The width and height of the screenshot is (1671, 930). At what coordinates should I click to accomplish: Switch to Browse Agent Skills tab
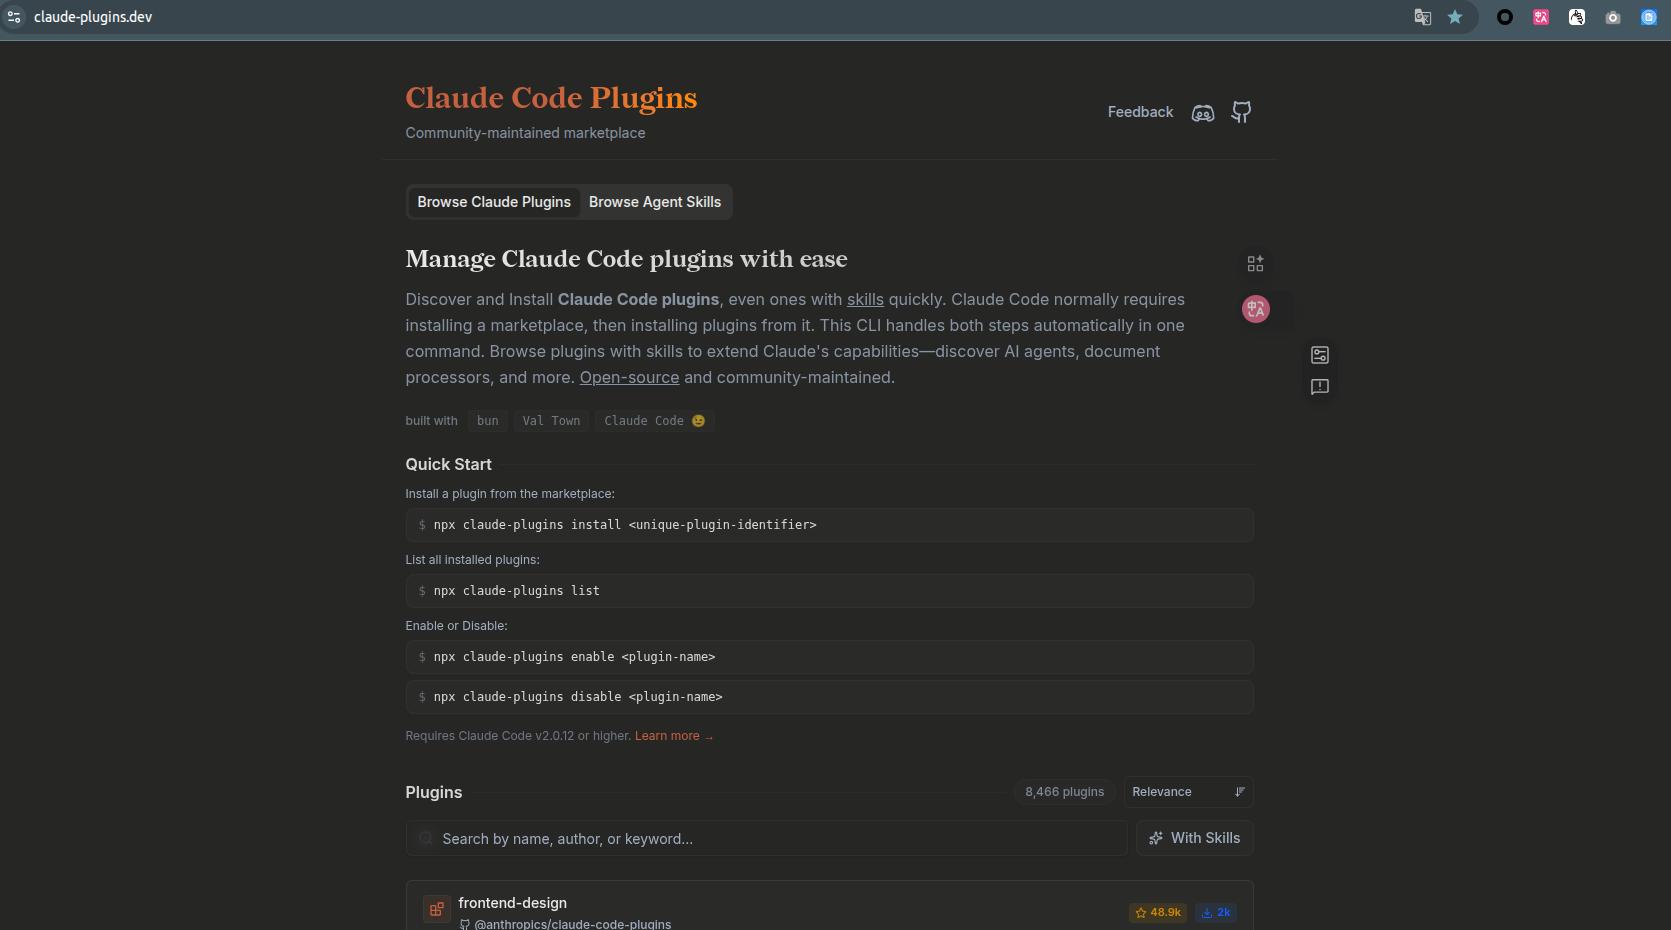(654, 202)
